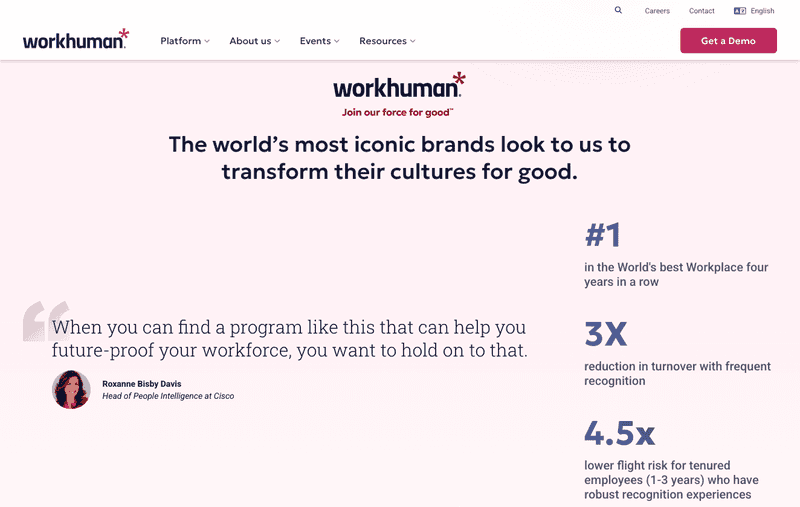Viewport: 800px width, 507px height.
Task: Click the large centered Workhuman logo
Action: coord(399,86)
